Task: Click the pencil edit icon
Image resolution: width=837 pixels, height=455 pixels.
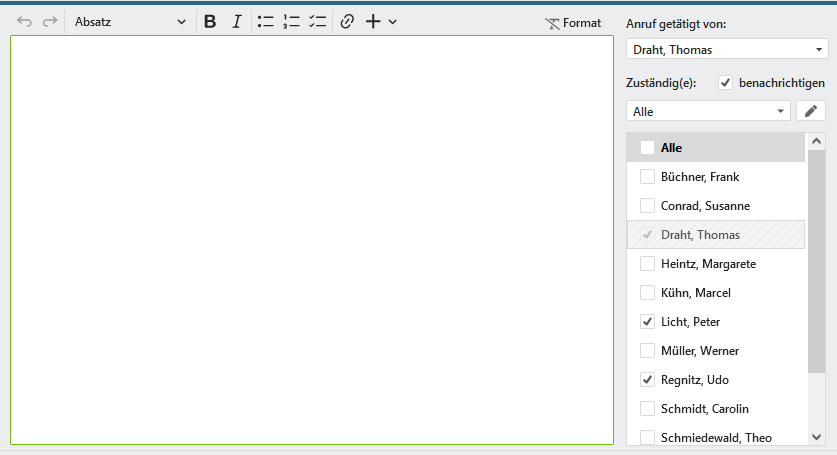Action: [811, 111]
